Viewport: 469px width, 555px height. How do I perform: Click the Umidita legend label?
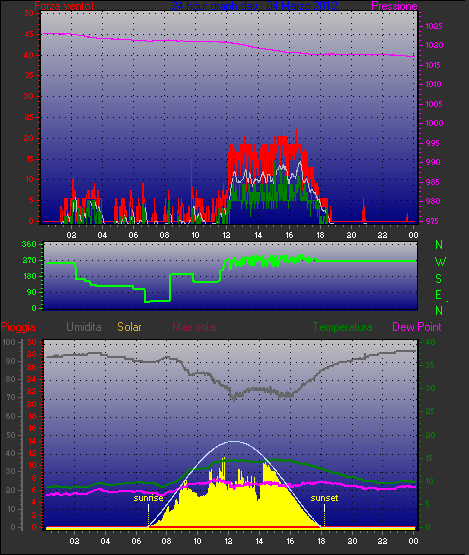pyautogui.click(x=84, y=327)
